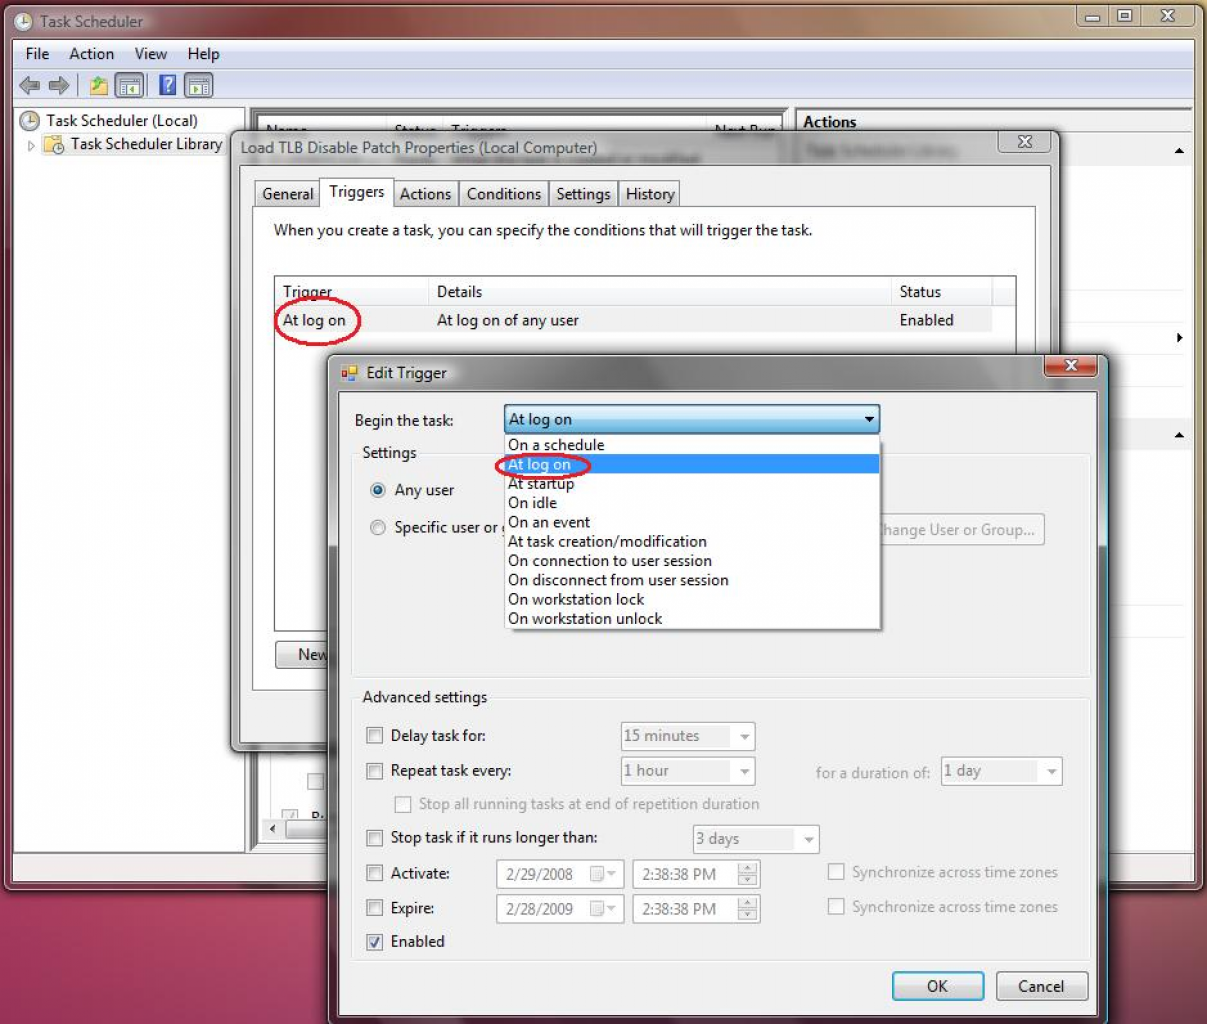Switch to the Conditions tab
The width and height of the screenshot is (1207, 1024).
504,194
